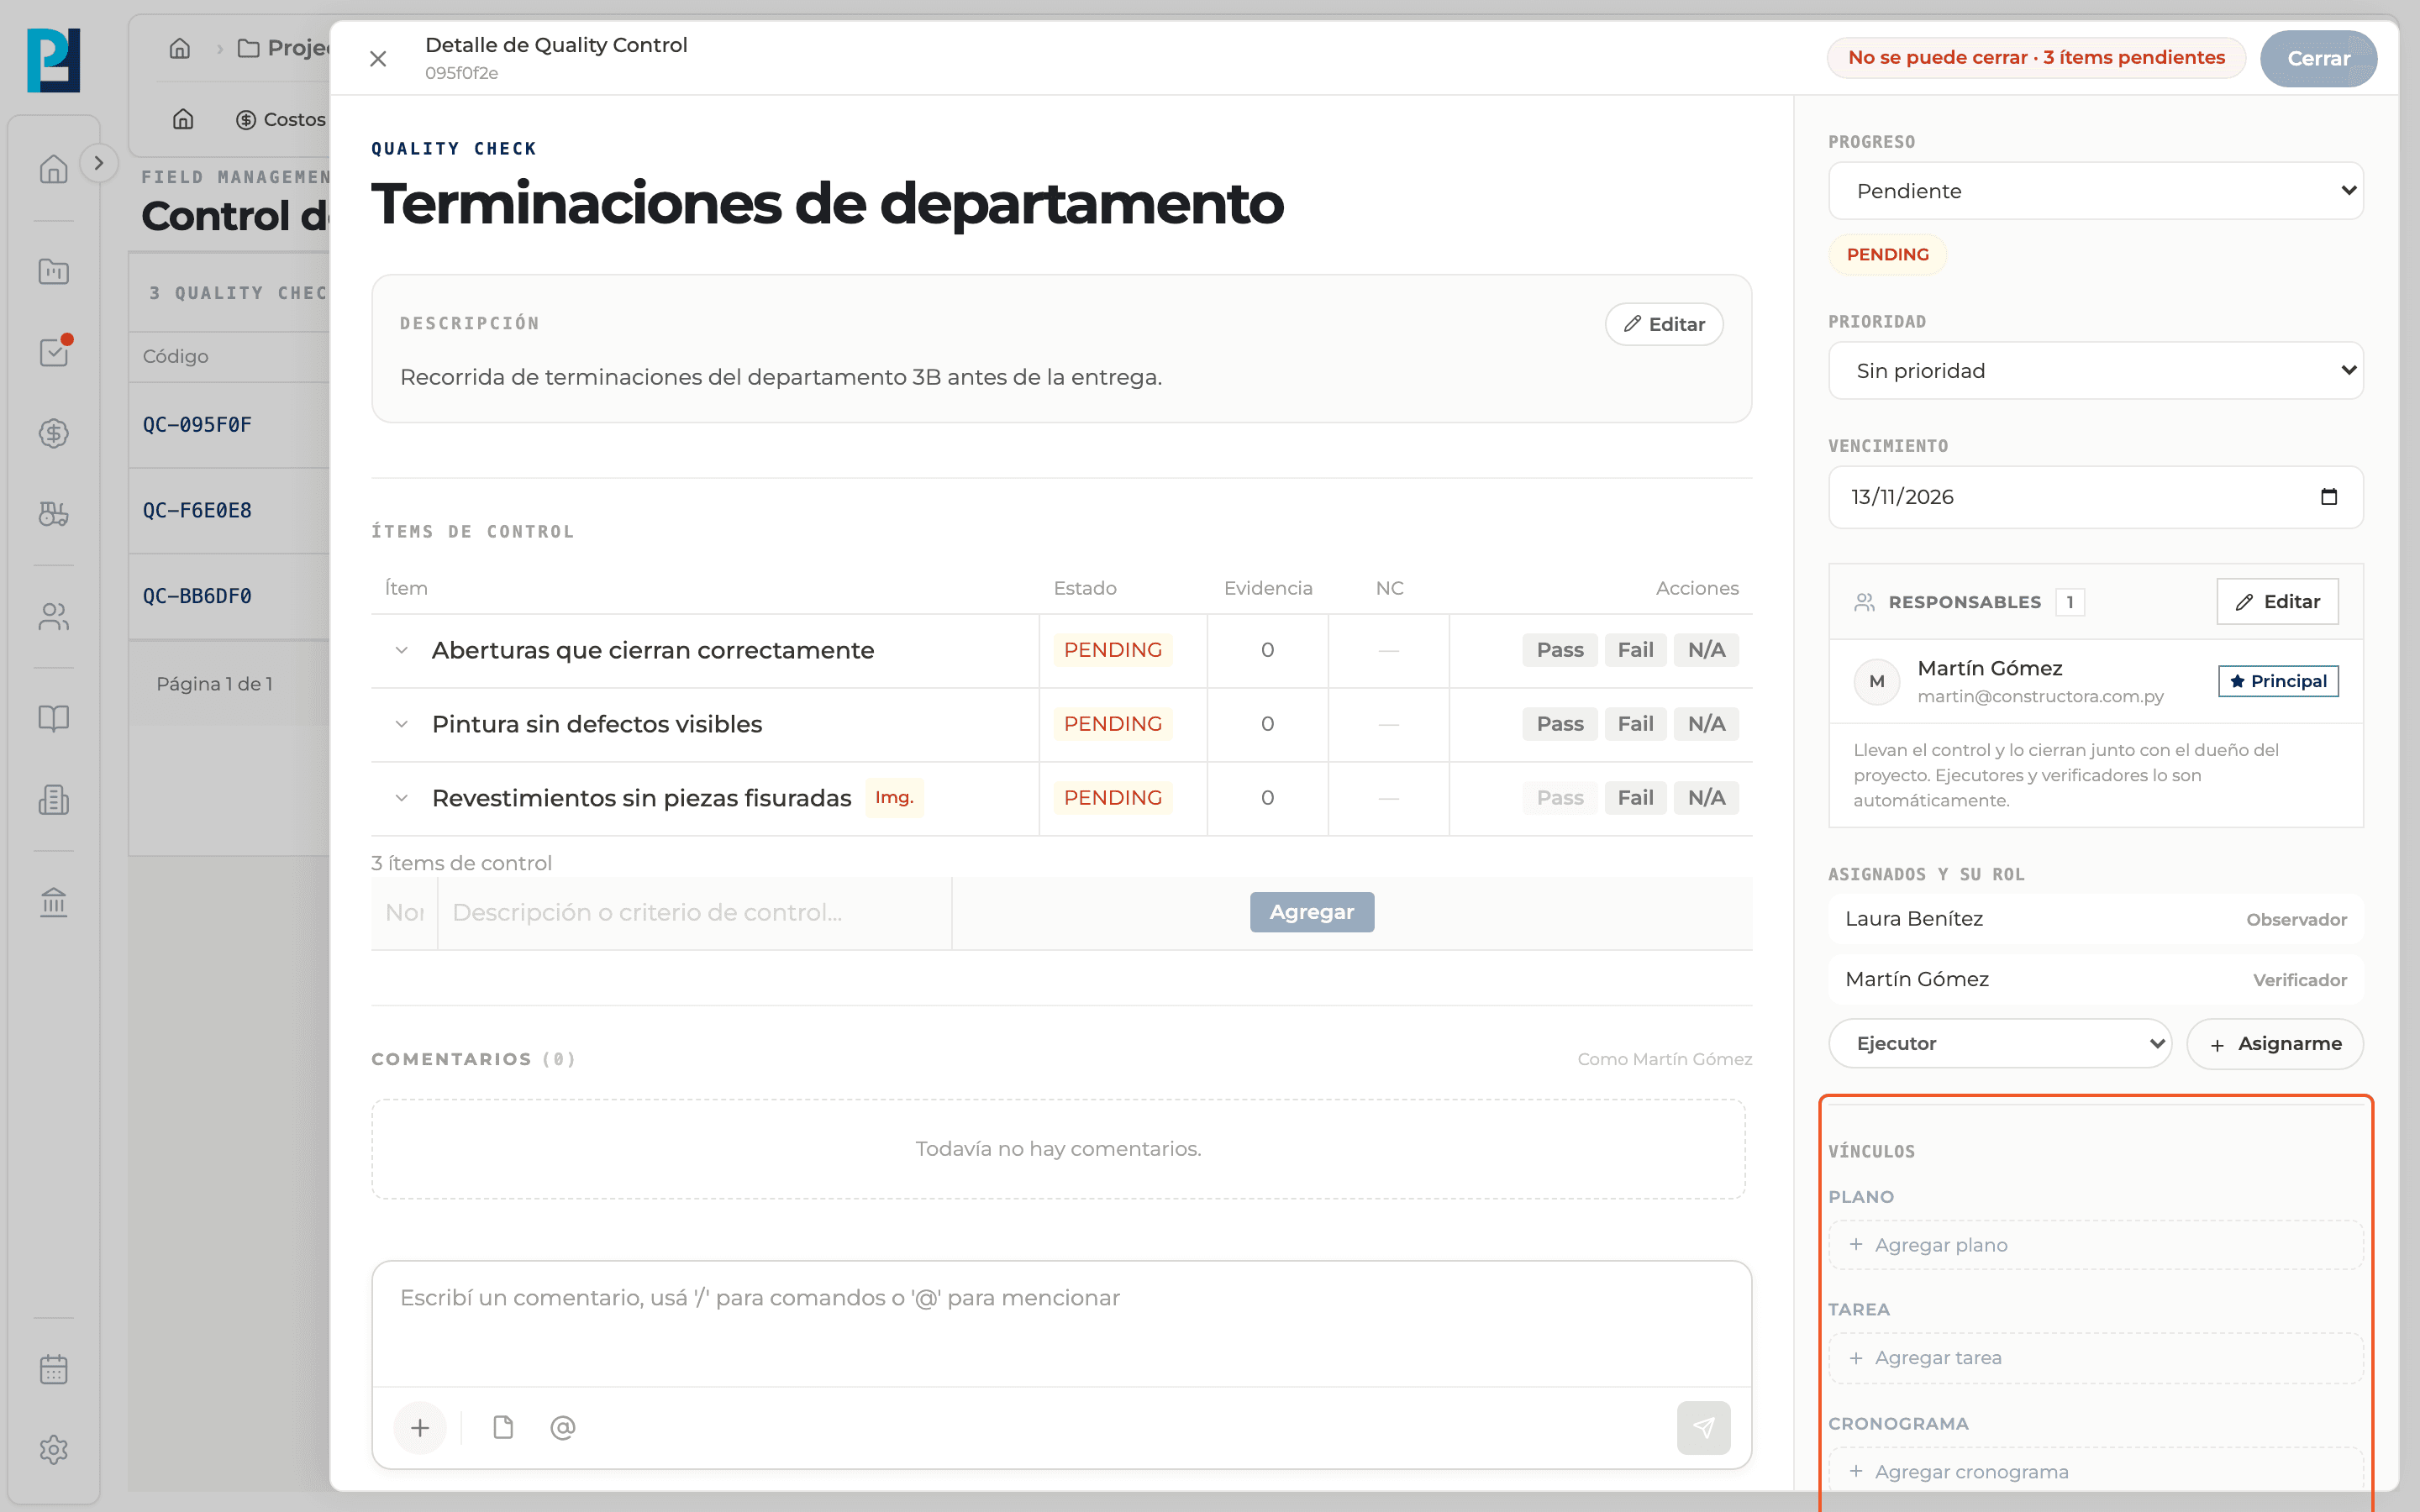The height and width of the screenshot is (1512, 2420).
Task: Open the Ejecutor role dropdown
Action: (2000, 1044)
